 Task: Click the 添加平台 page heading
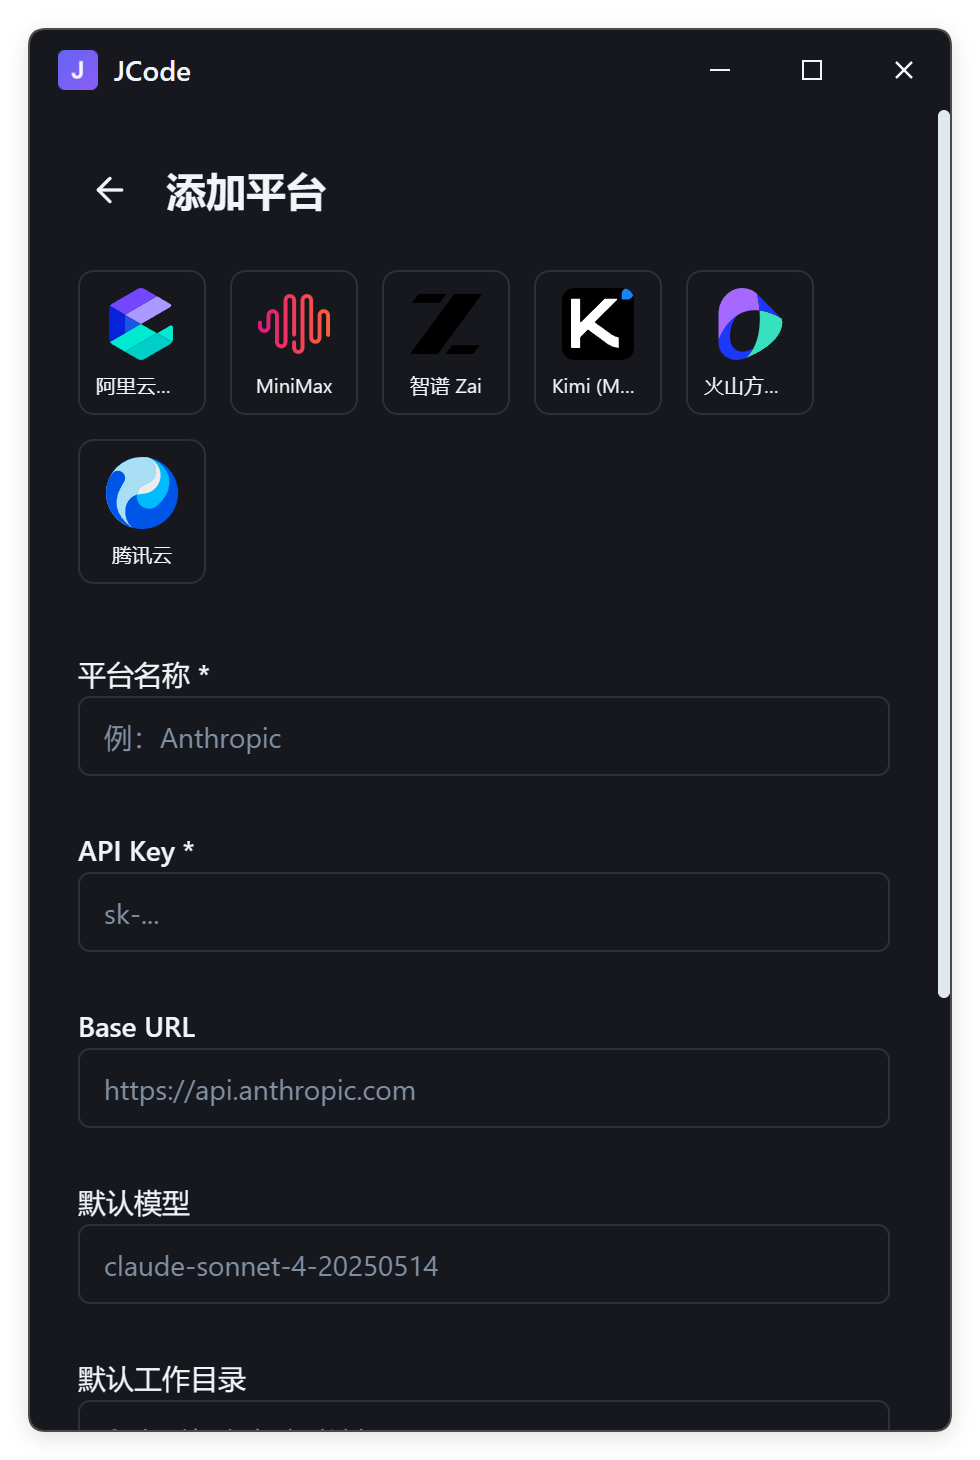tap(246, 192)
